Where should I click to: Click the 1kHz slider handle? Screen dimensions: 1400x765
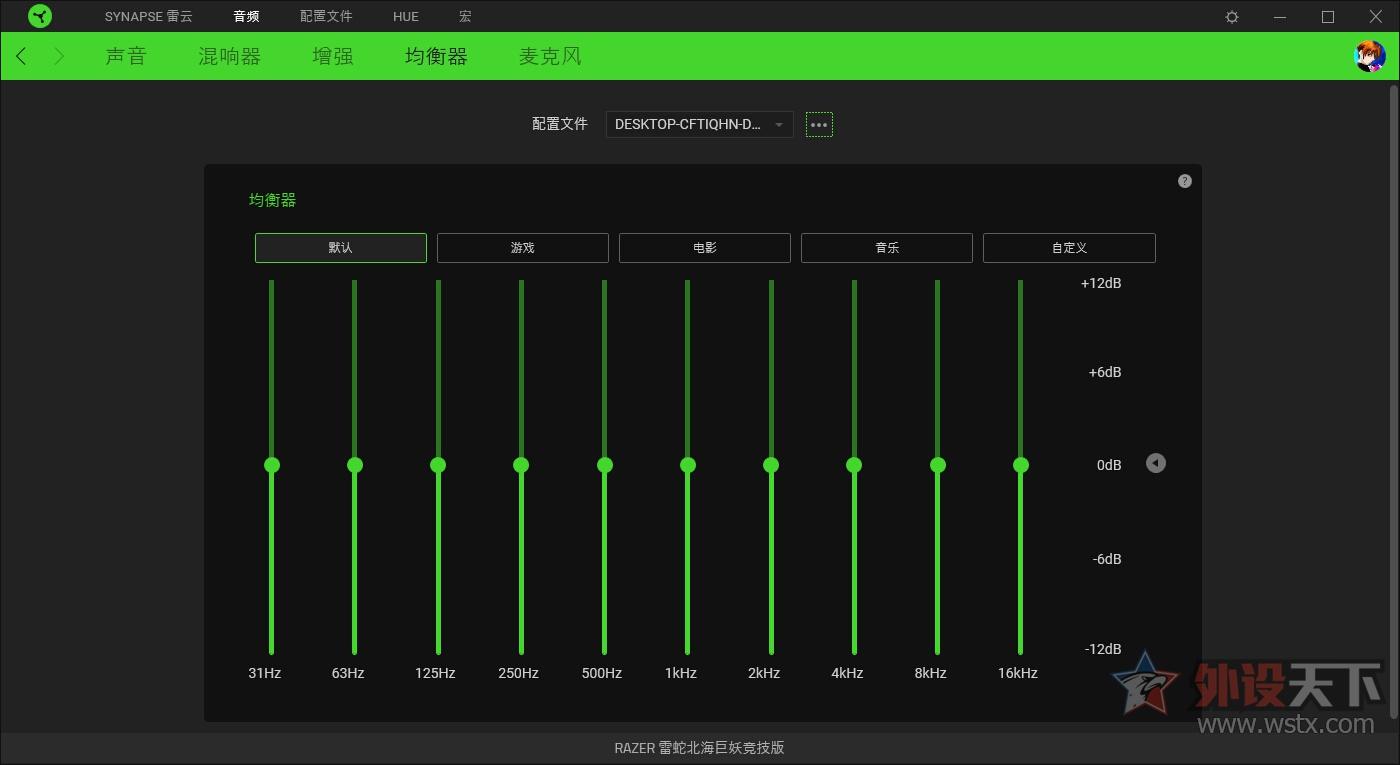[687, 465]
